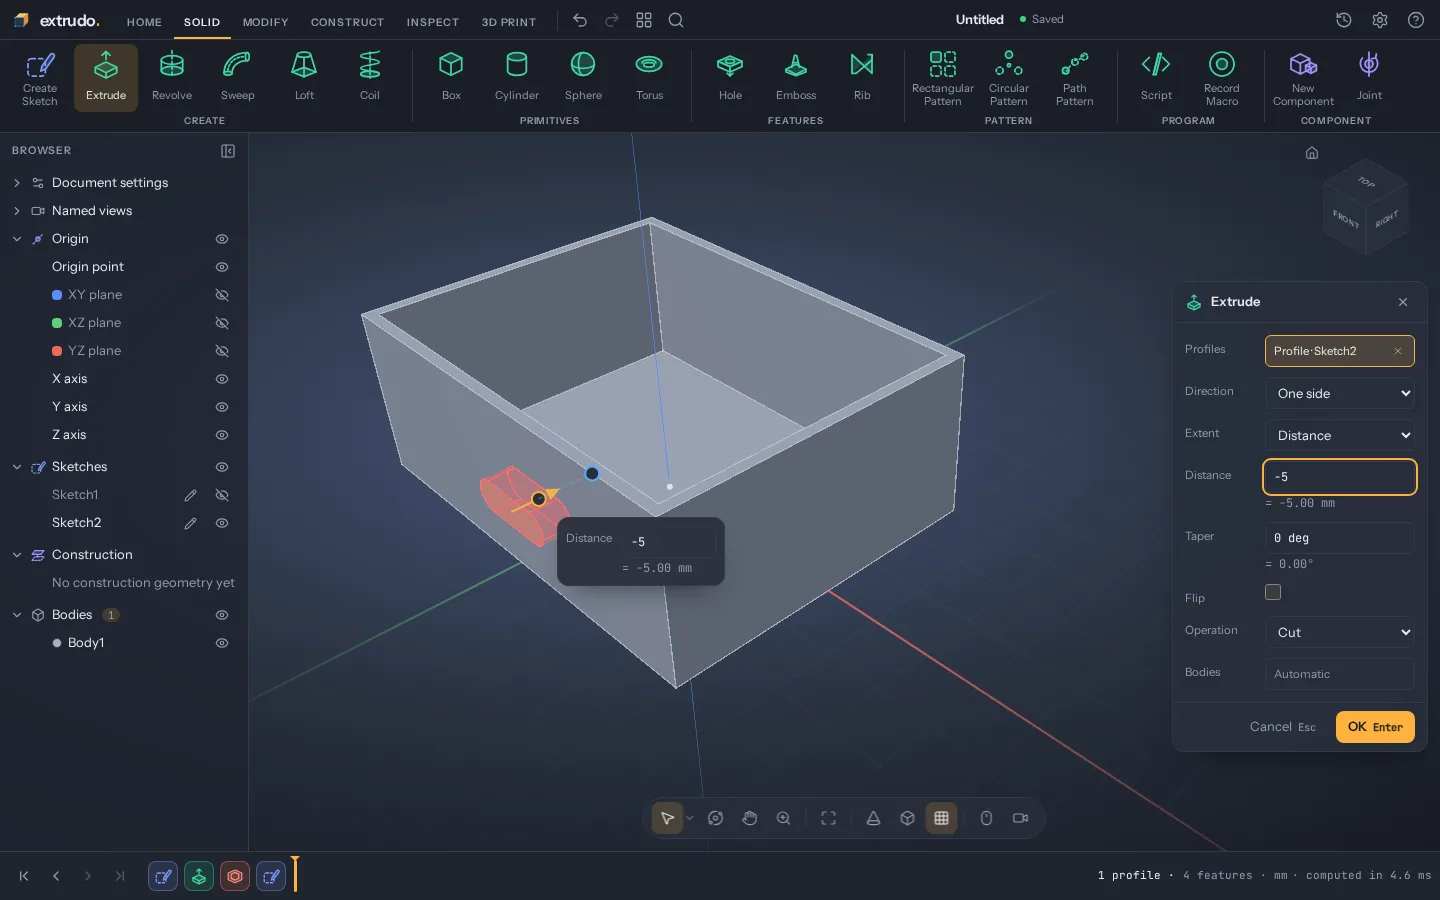Select the Revolve tool

point(172,77)
